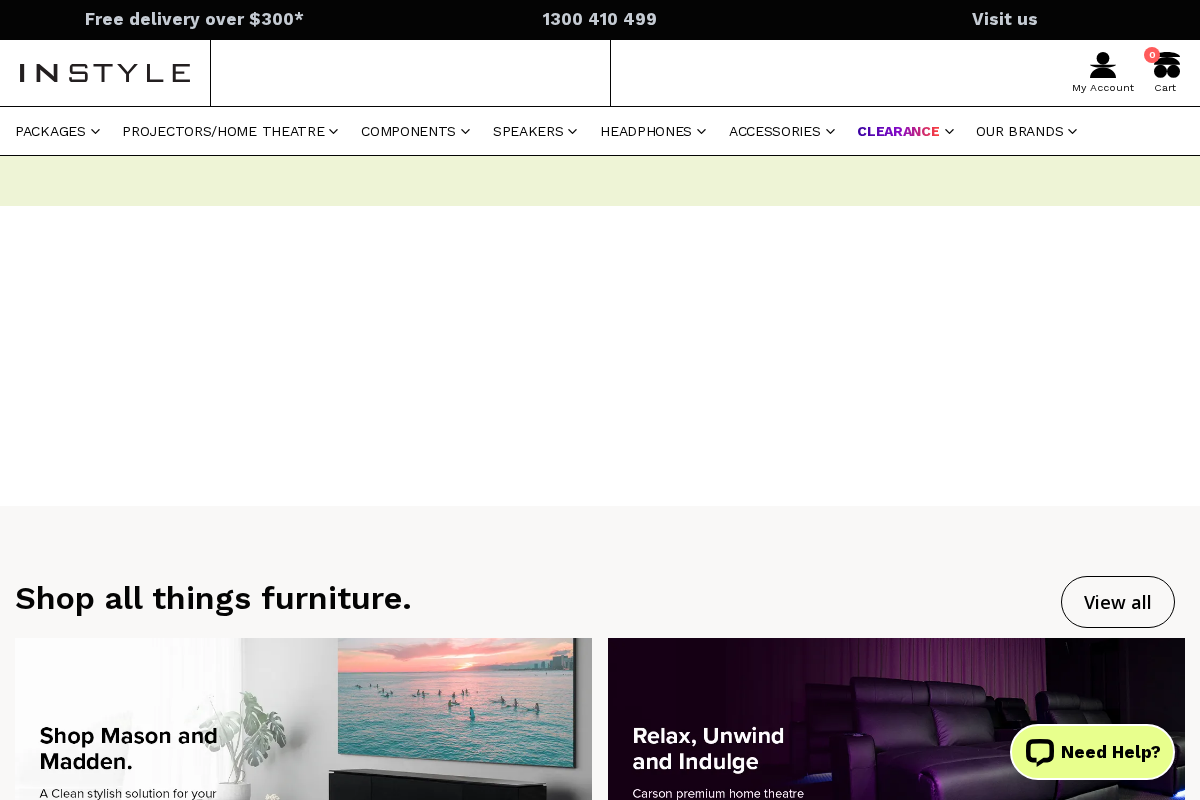The image size is (1200, 800).
Task: Select the account person icon in header
Action: click(1102, 65)
